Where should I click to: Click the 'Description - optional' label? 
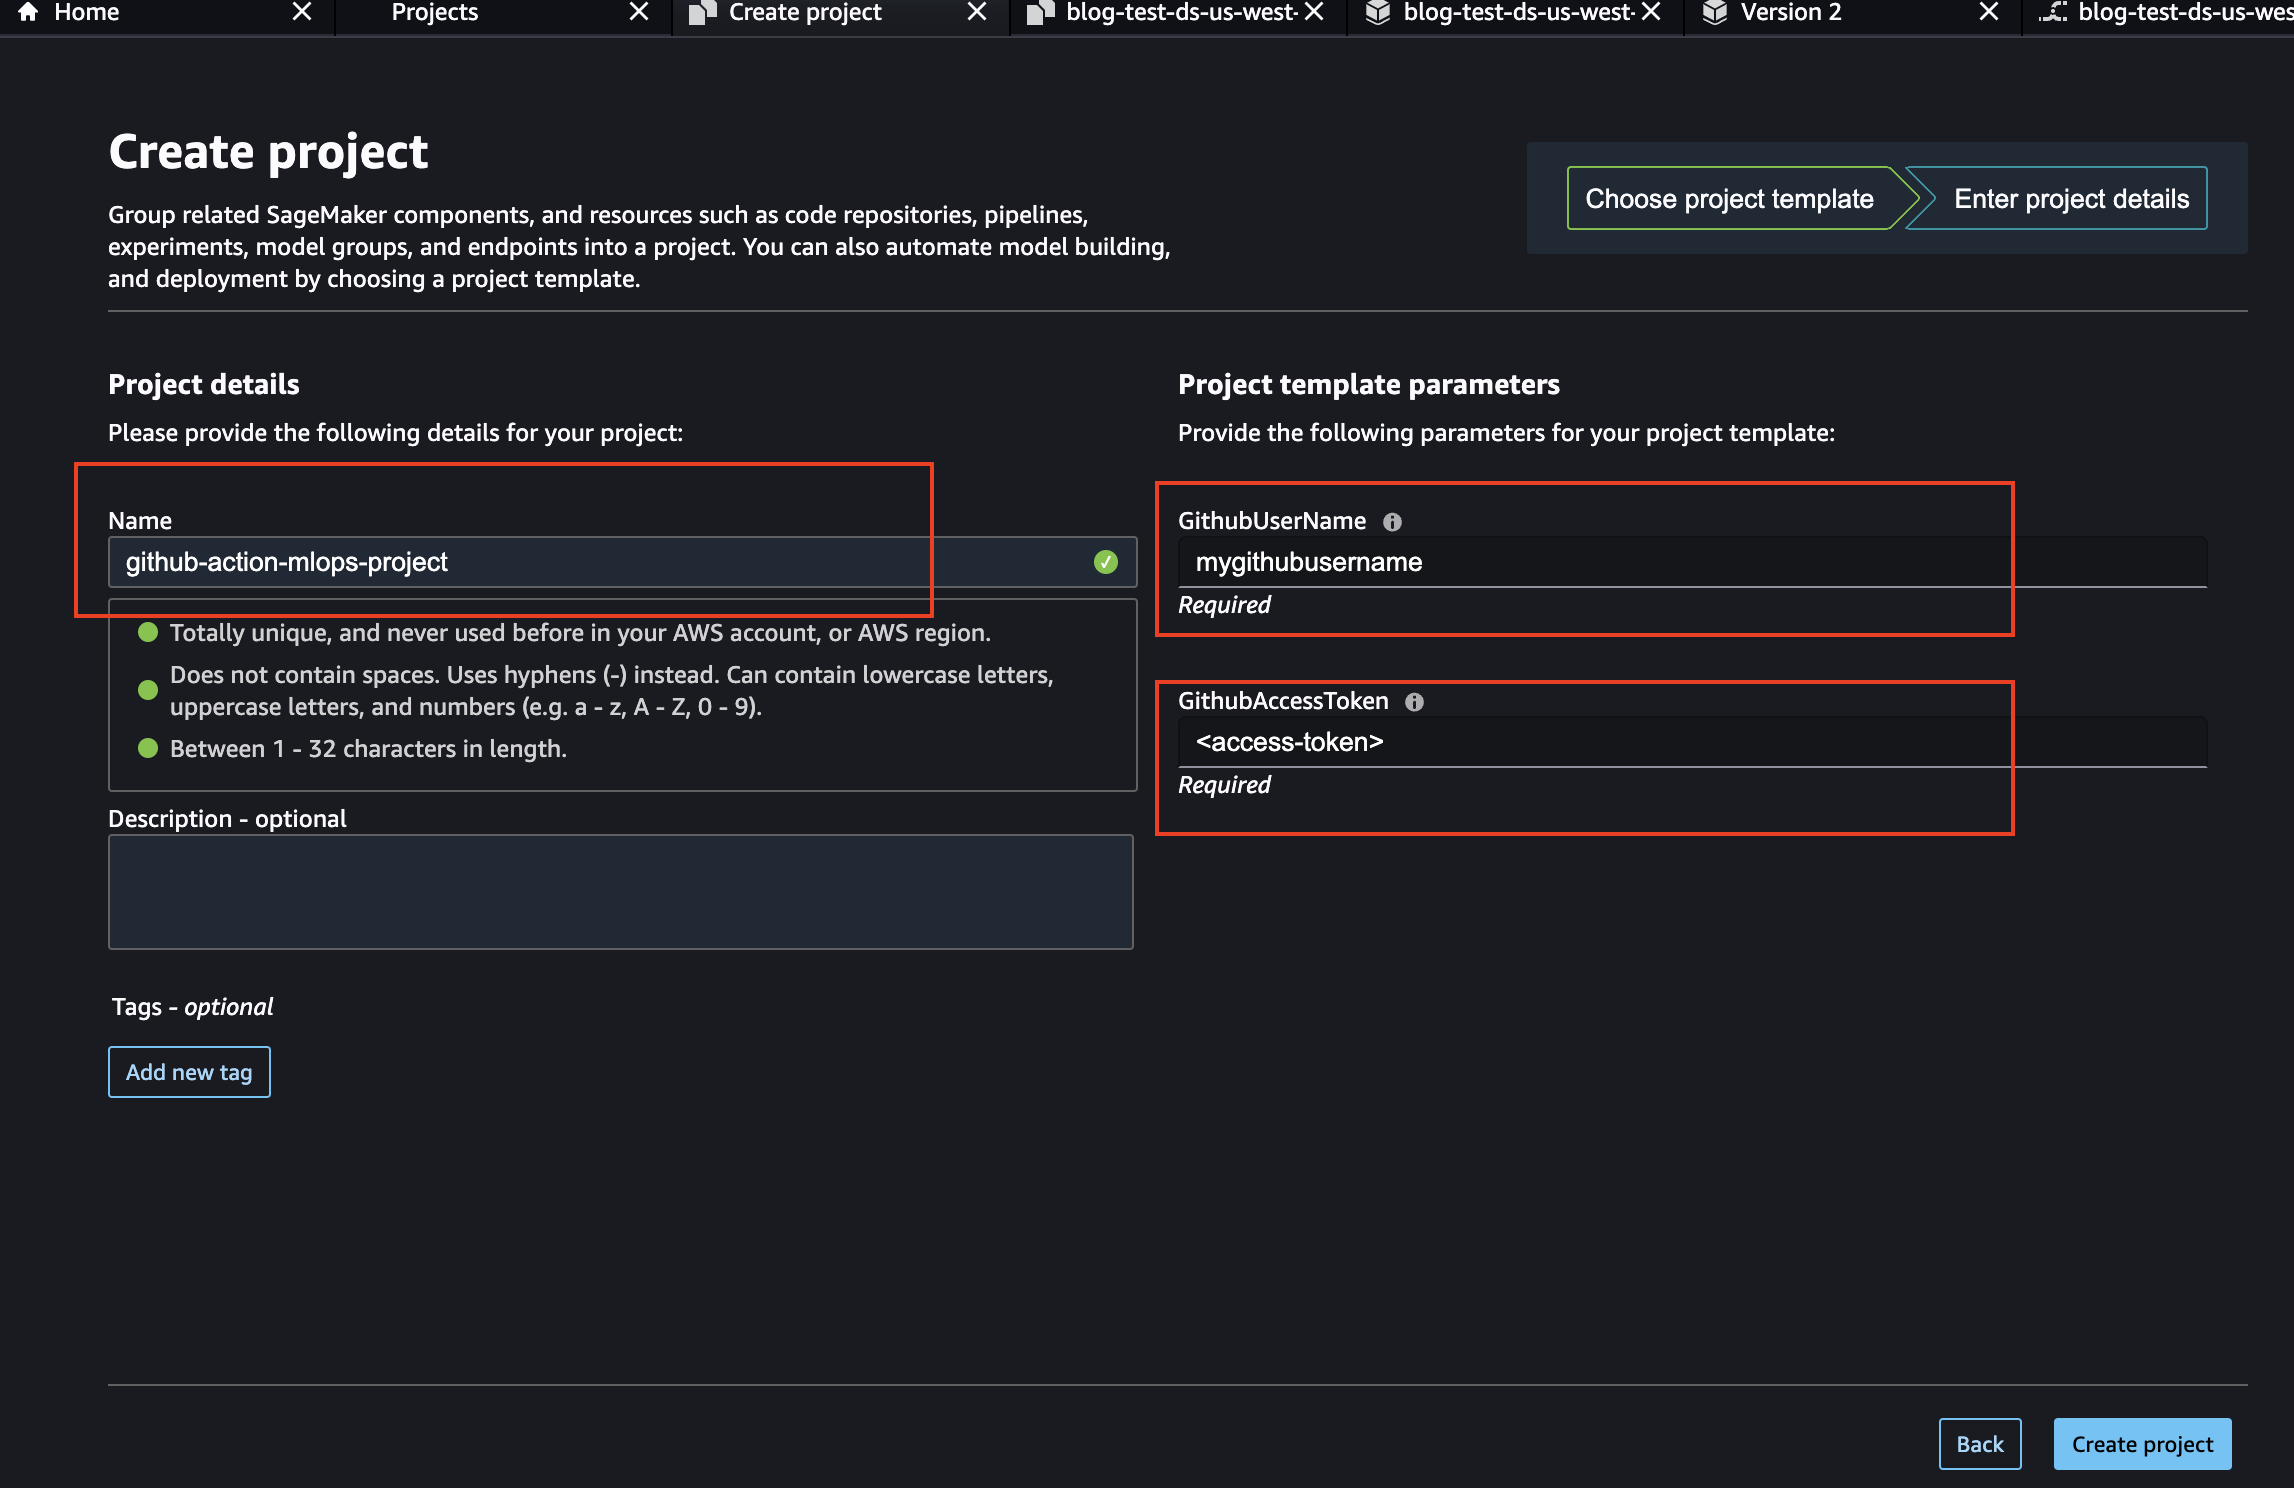click(x=227, y=819)
